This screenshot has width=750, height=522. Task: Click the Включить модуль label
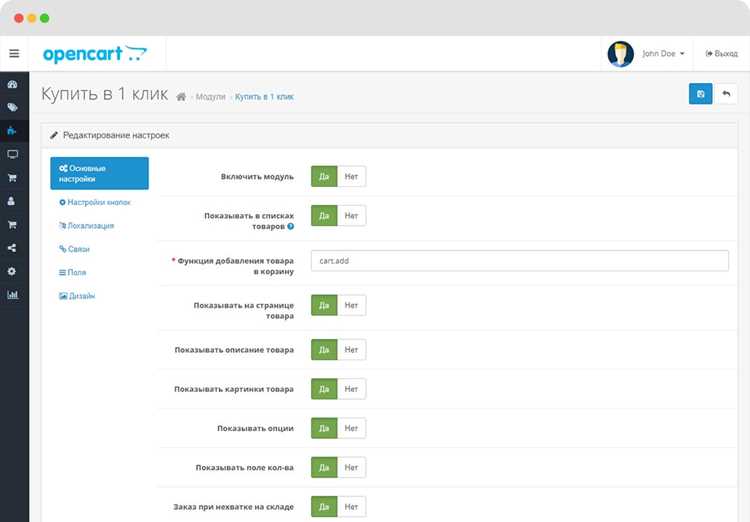(x=257, y=177)
